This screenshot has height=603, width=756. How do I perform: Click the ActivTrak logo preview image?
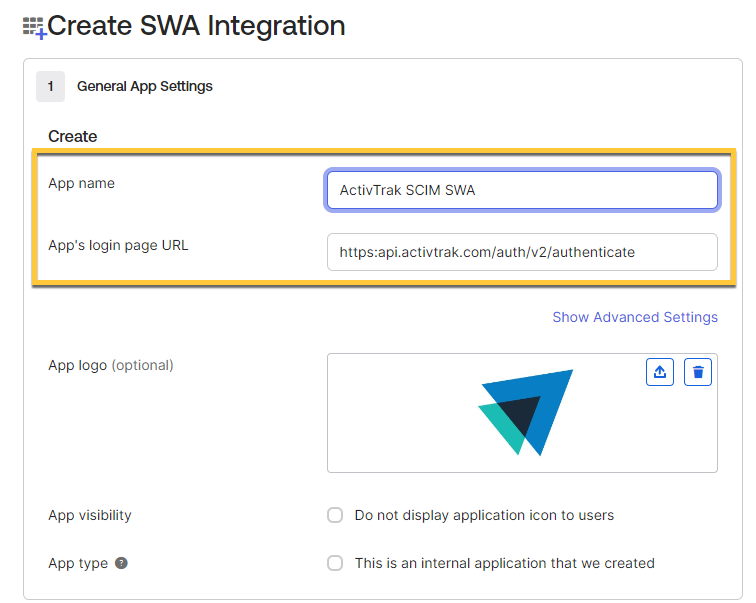[526, 413]
